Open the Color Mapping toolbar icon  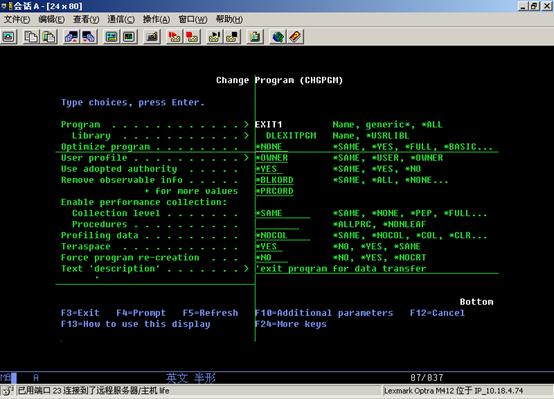pos(129,37)
